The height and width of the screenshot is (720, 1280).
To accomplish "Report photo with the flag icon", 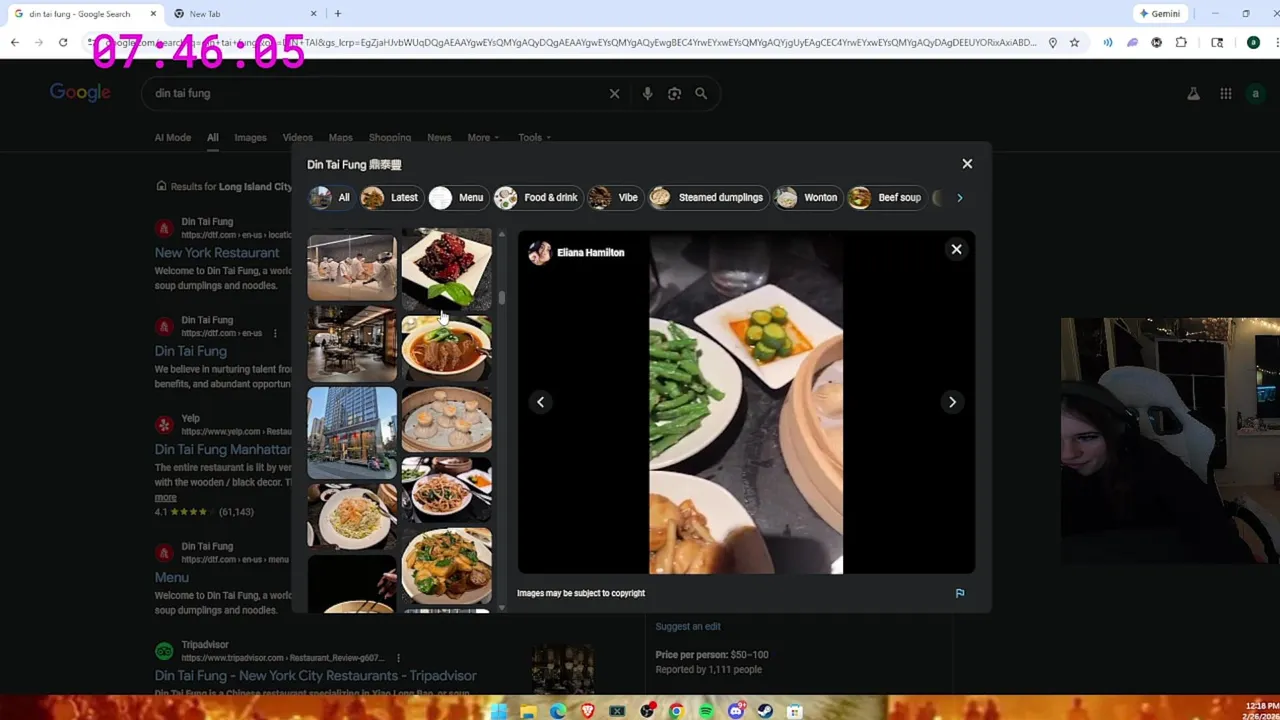I will tap(960, 593).
